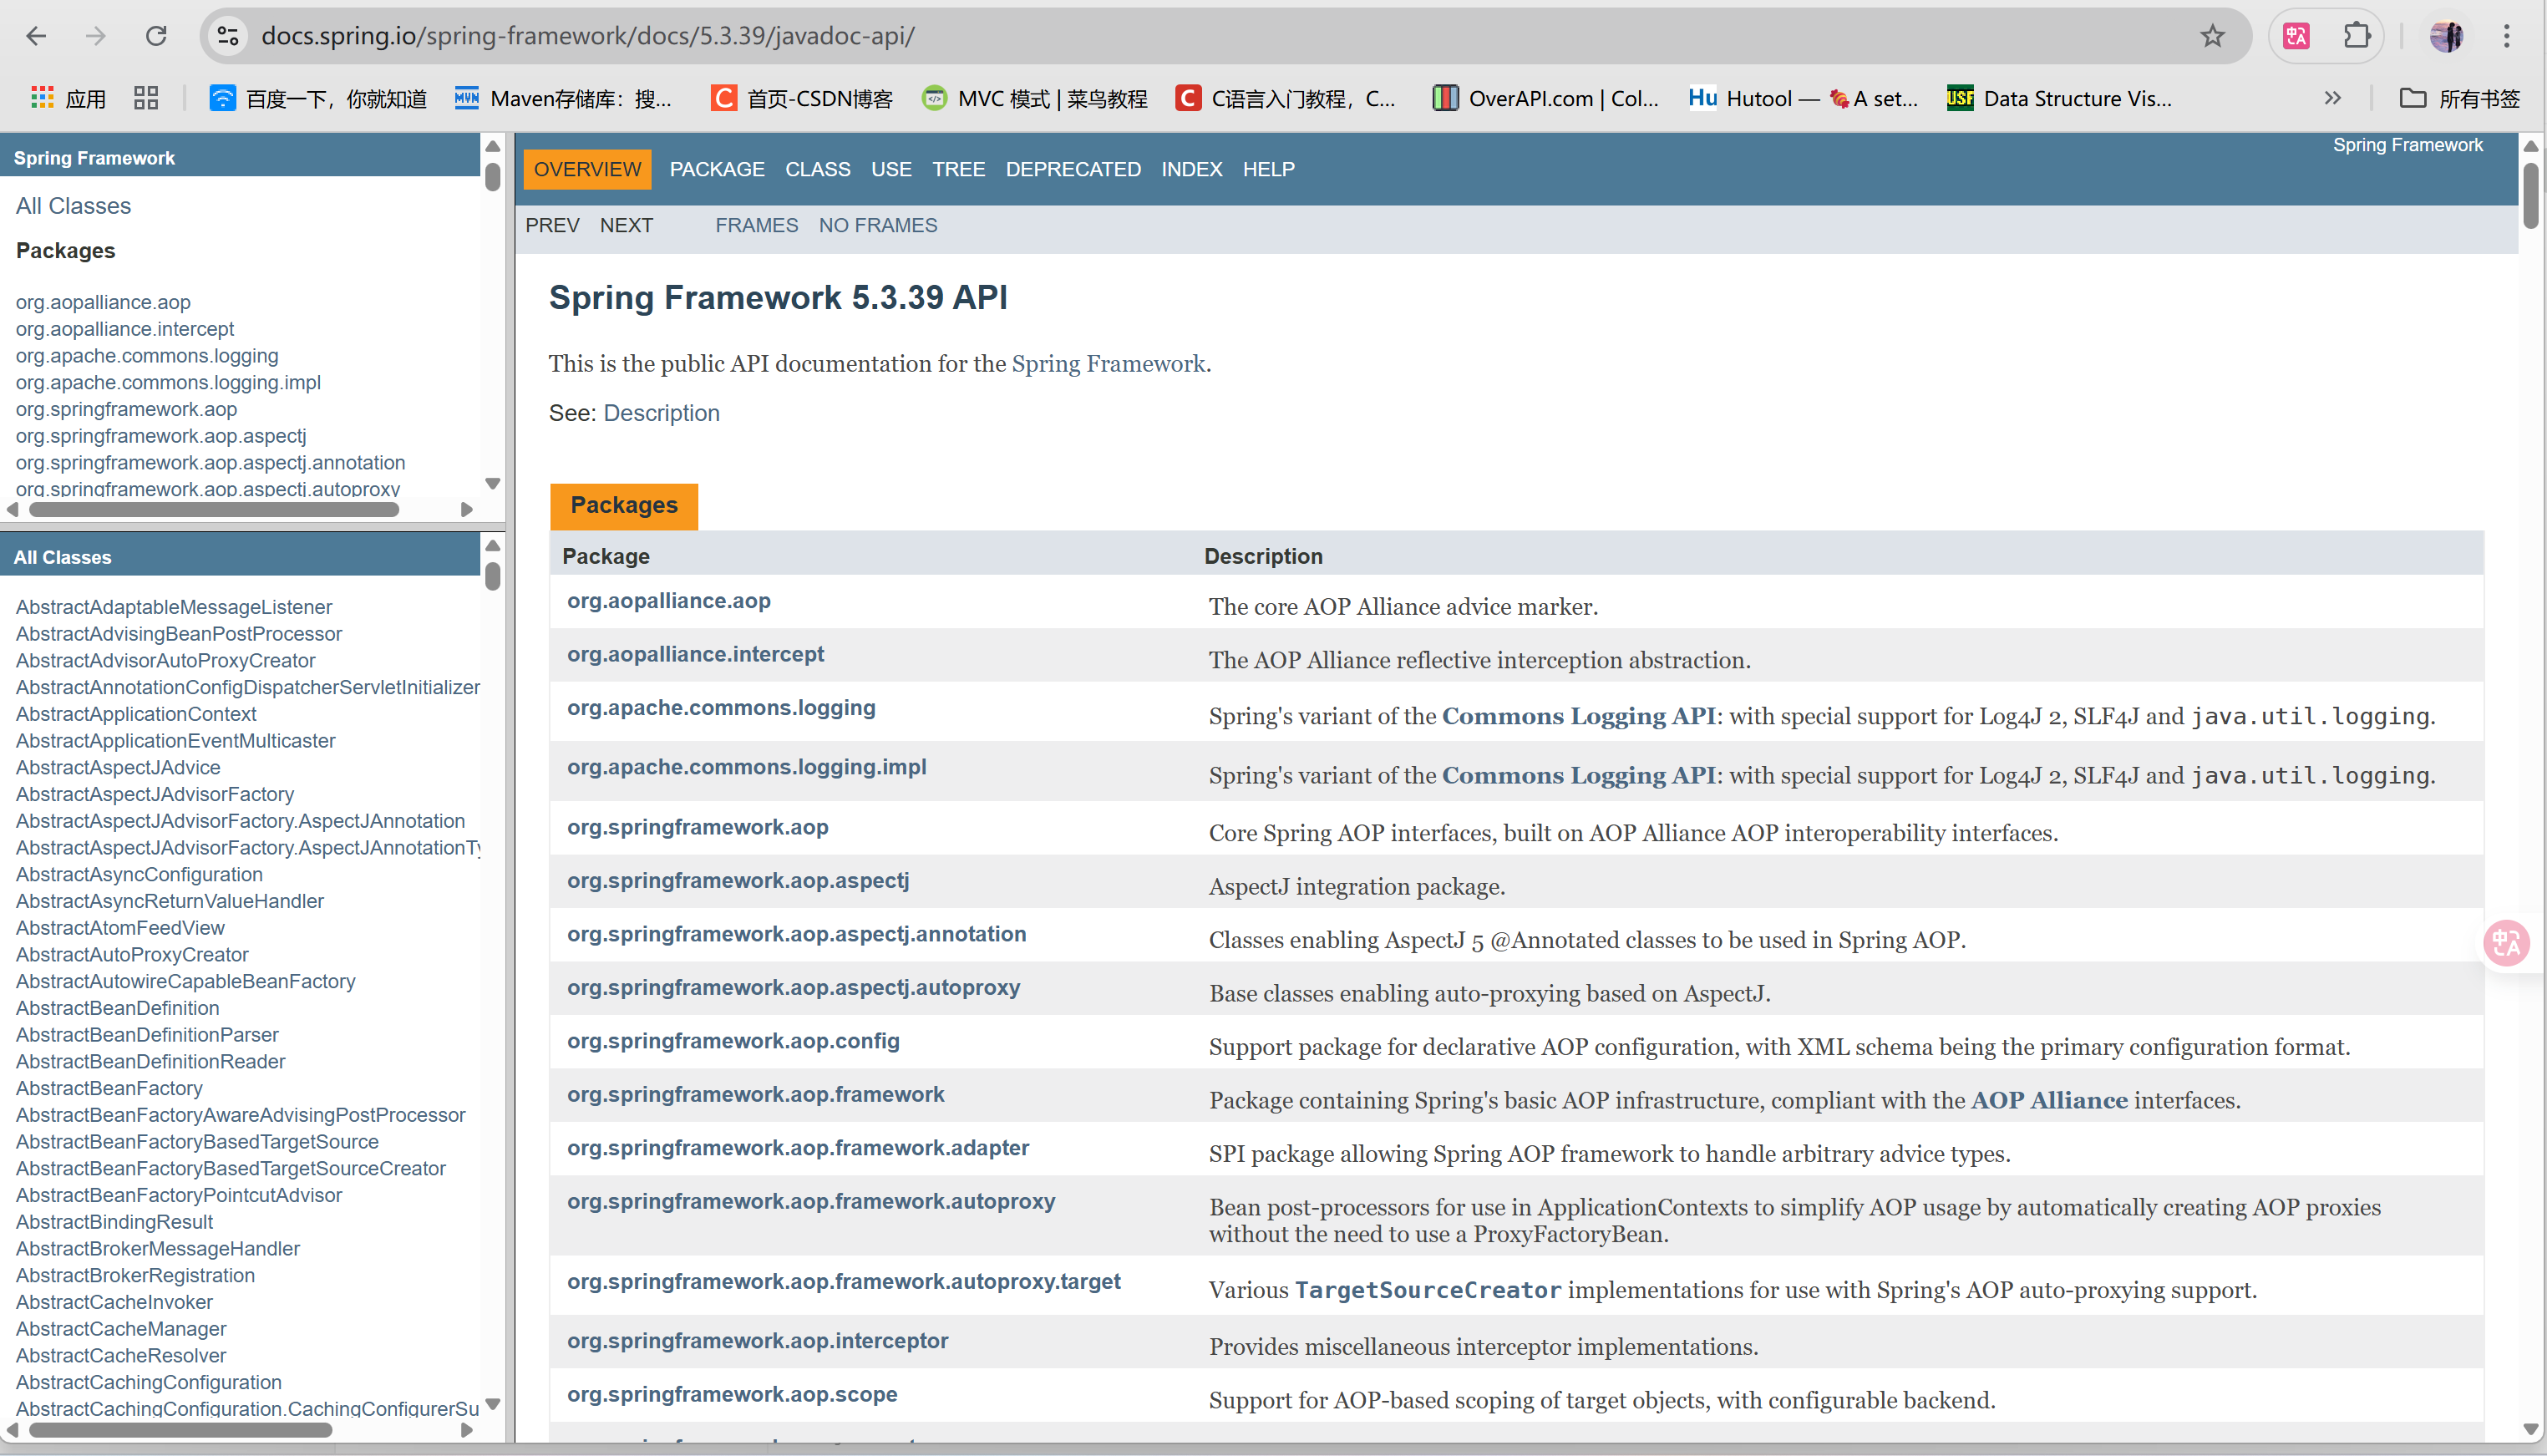
Task: Switch to NO FRAMES view
Action: 877,225
